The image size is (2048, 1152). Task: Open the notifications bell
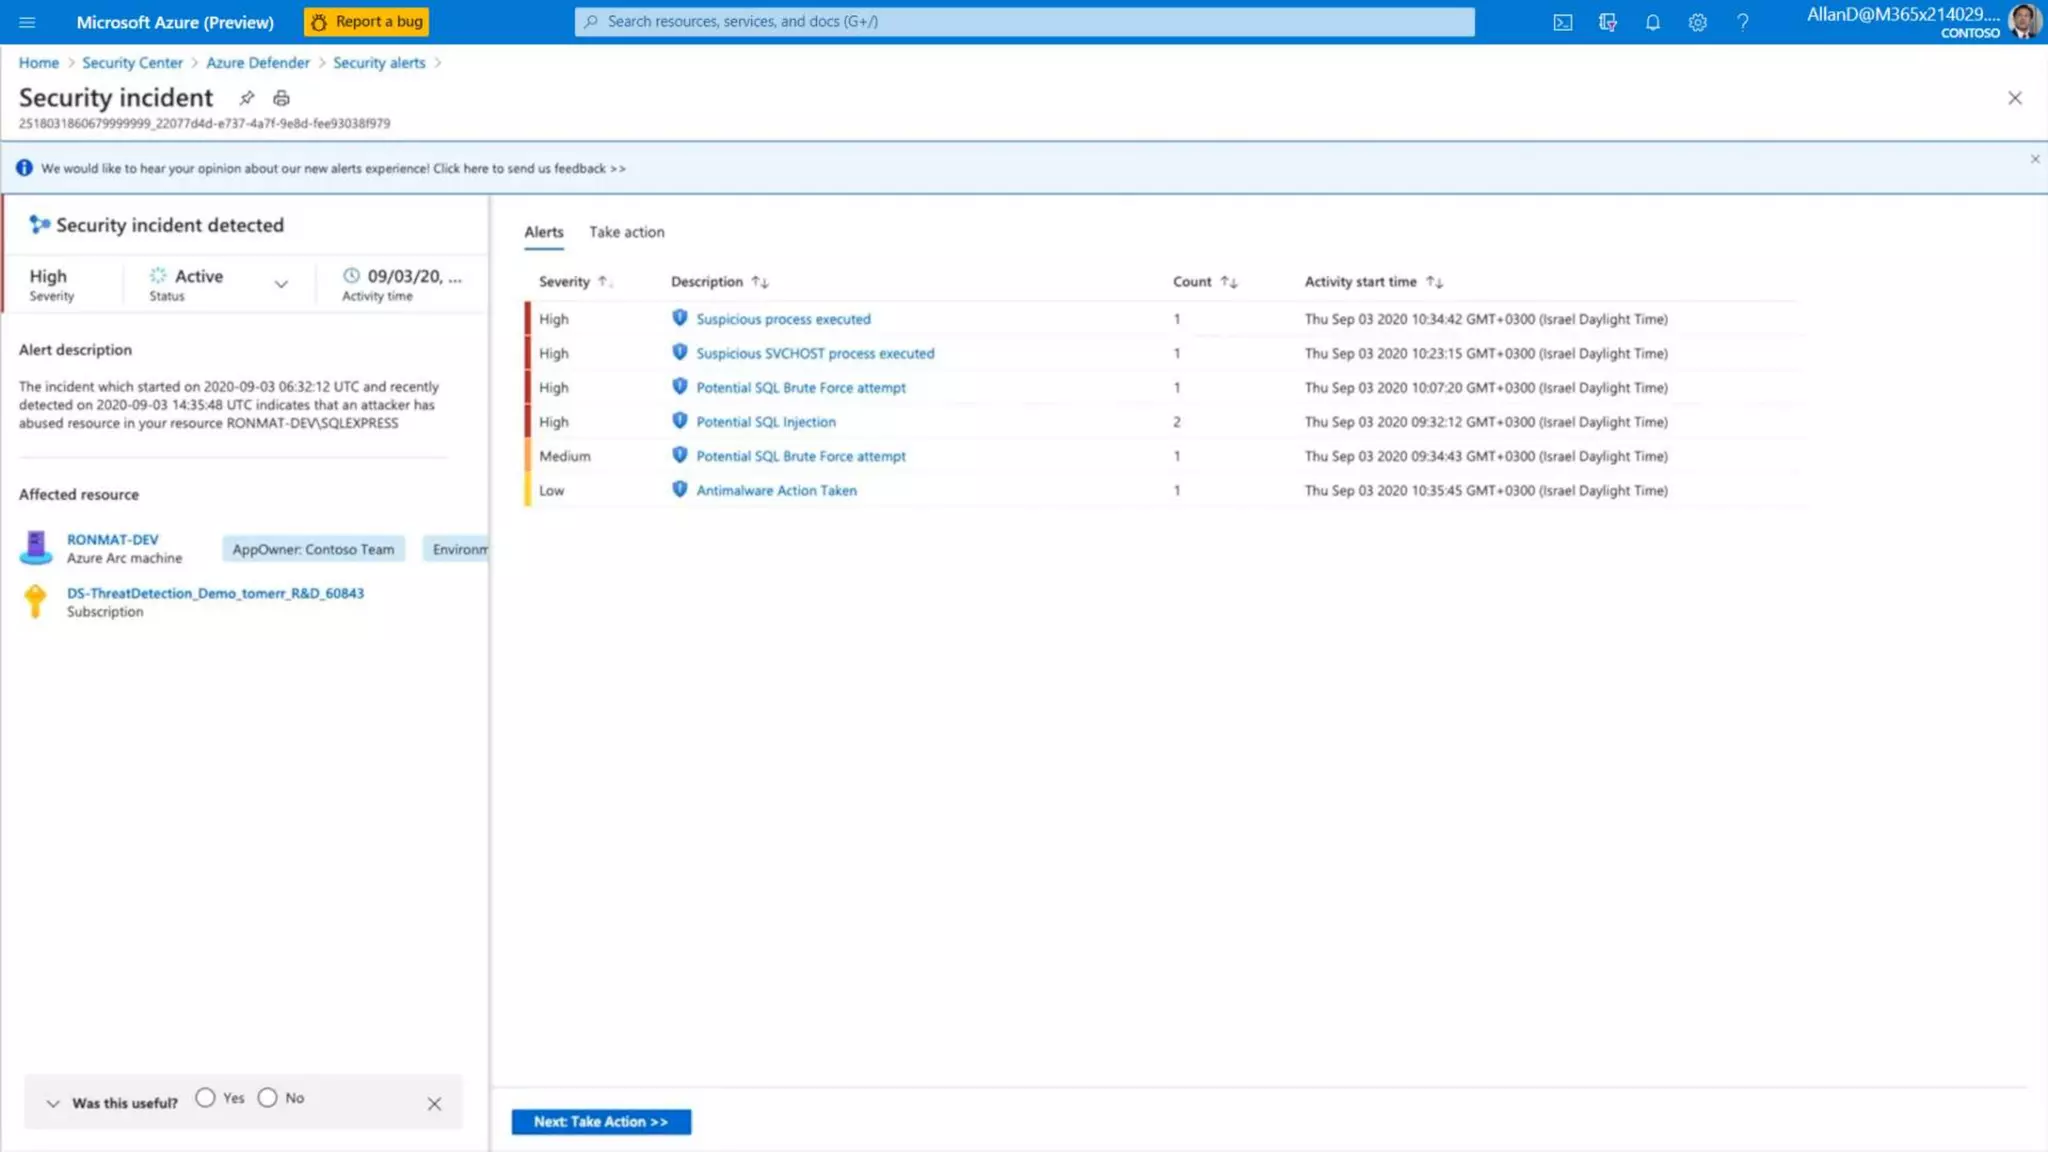1652,22
